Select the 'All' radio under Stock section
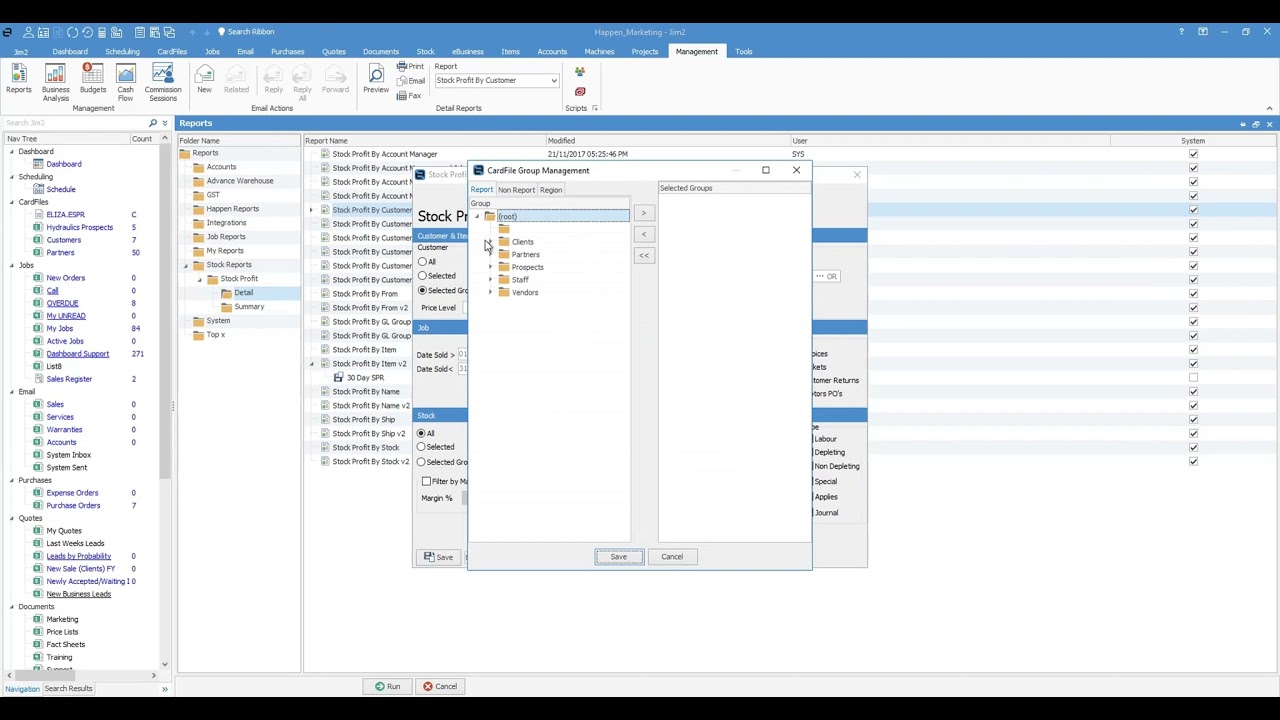This screenshot has height=720, width=1280. [421, 433]
